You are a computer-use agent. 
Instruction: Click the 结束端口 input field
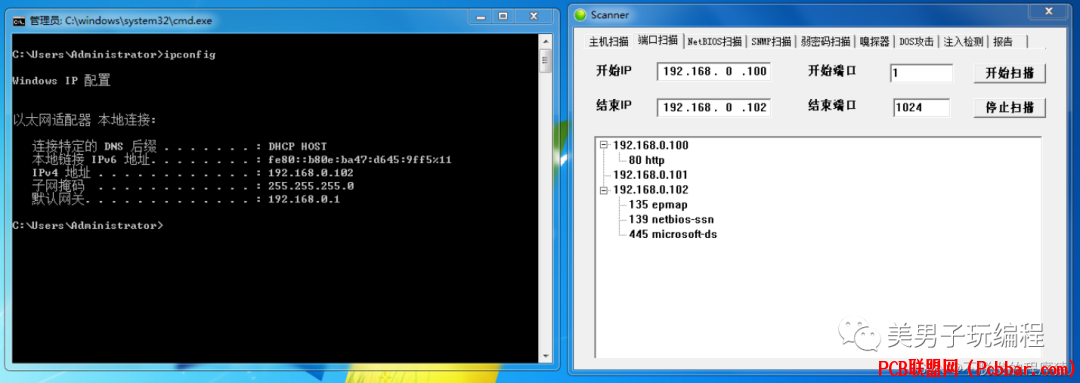pos(921,108)
